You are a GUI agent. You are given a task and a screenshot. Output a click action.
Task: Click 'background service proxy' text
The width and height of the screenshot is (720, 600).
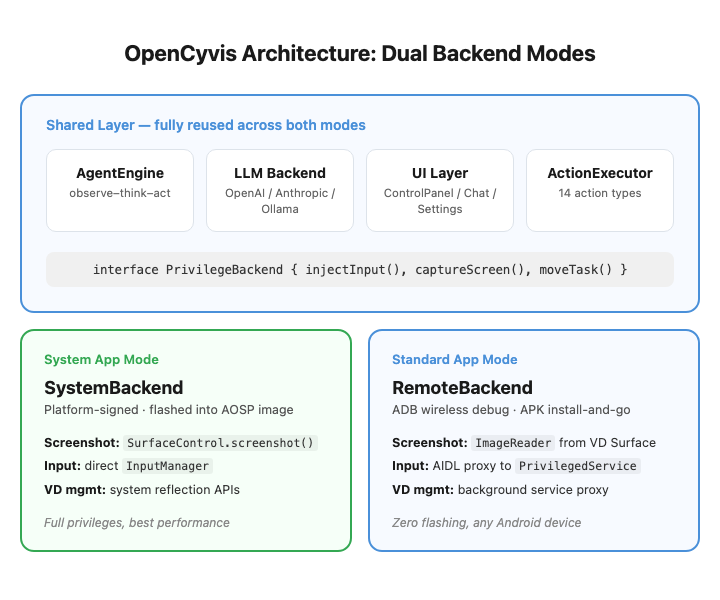533,490
